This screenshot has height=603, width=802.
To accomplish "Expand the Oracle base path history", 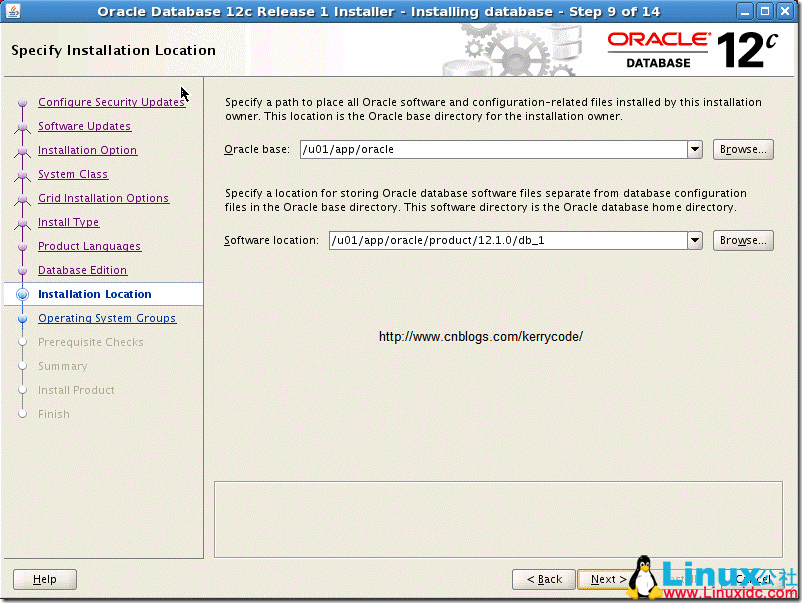I will coord(694,149).
